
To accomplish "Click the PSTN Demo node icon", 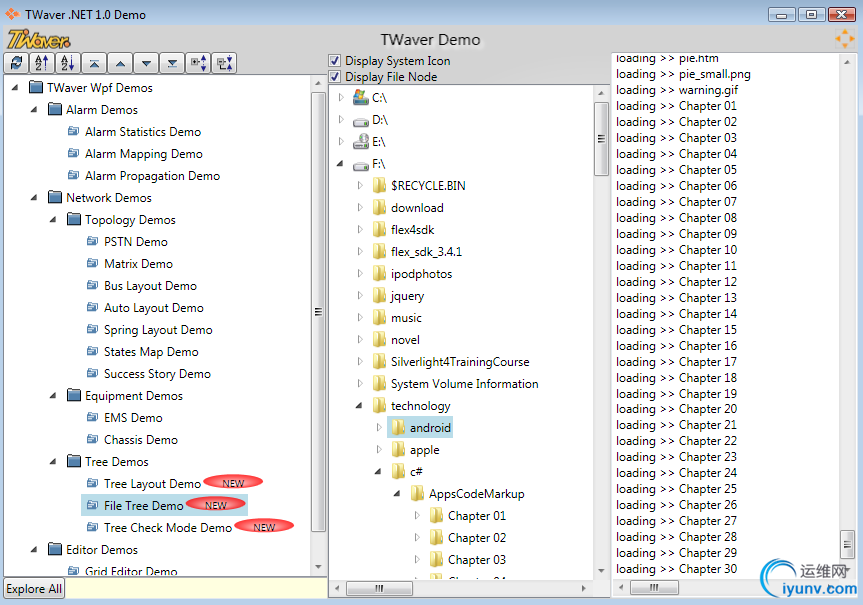I will tap(92, 241).
